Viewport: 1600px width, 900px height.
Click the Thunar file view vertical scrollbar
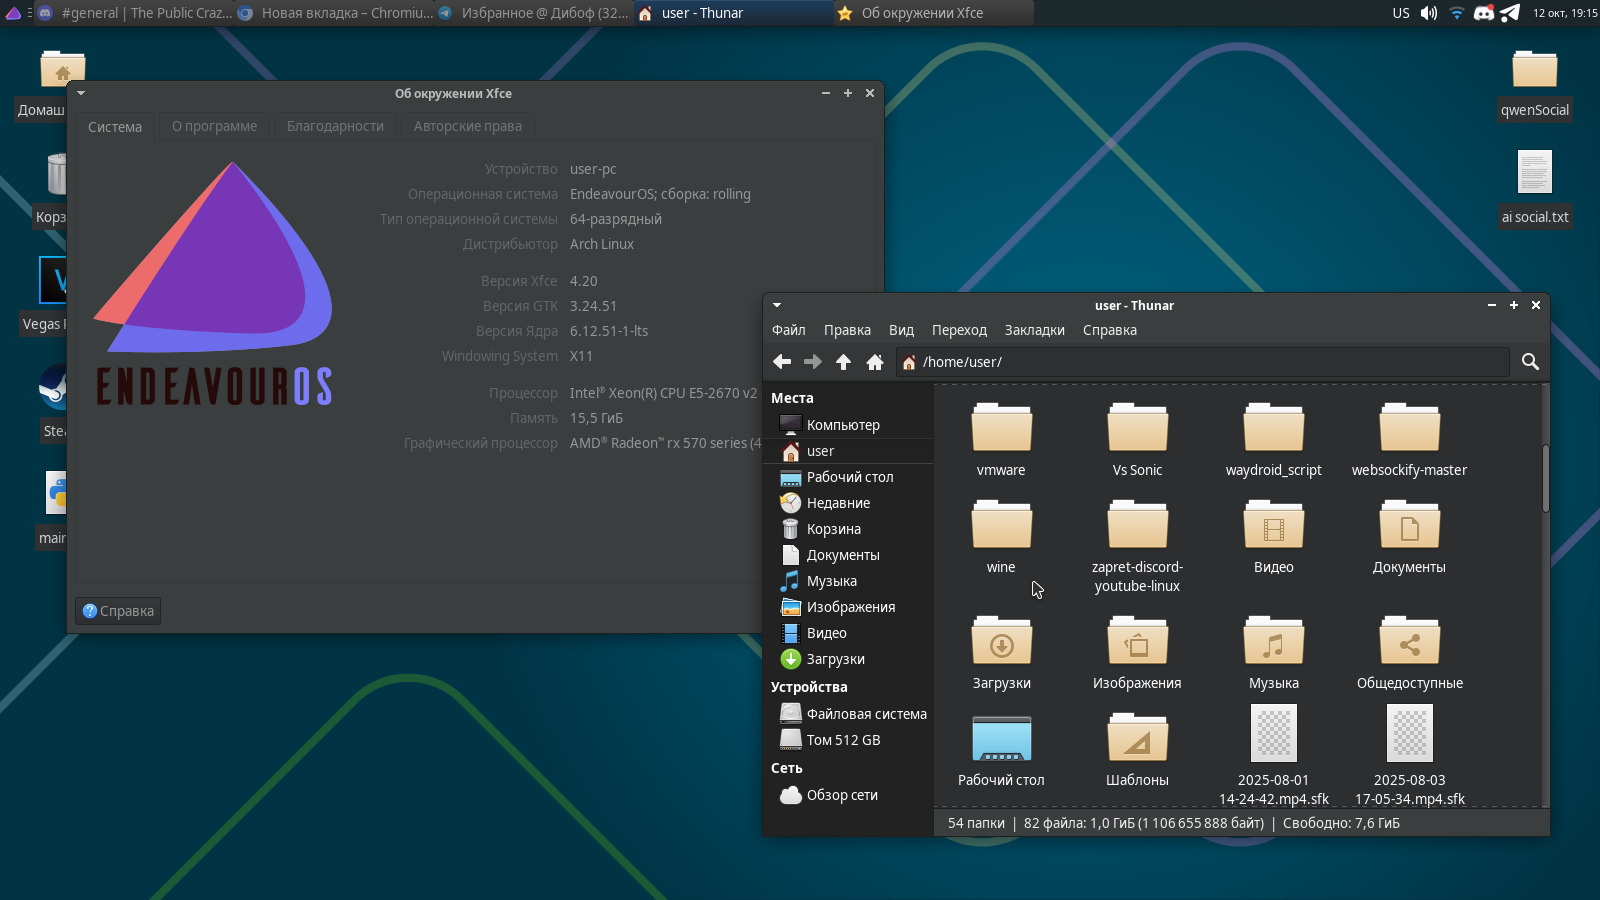1545,480
